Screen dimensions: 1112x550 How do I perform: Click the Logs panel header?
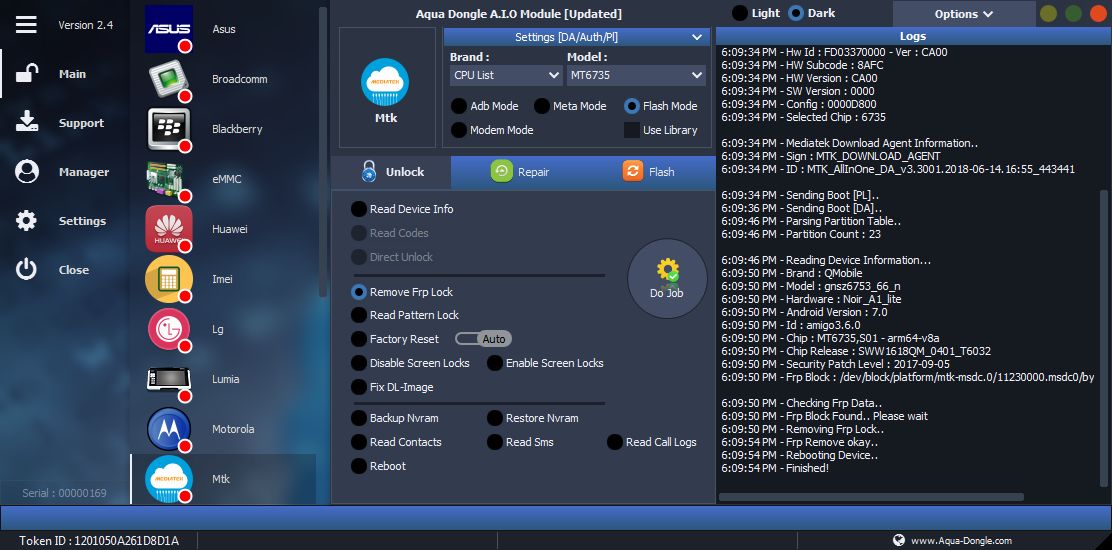click(912, 36)
